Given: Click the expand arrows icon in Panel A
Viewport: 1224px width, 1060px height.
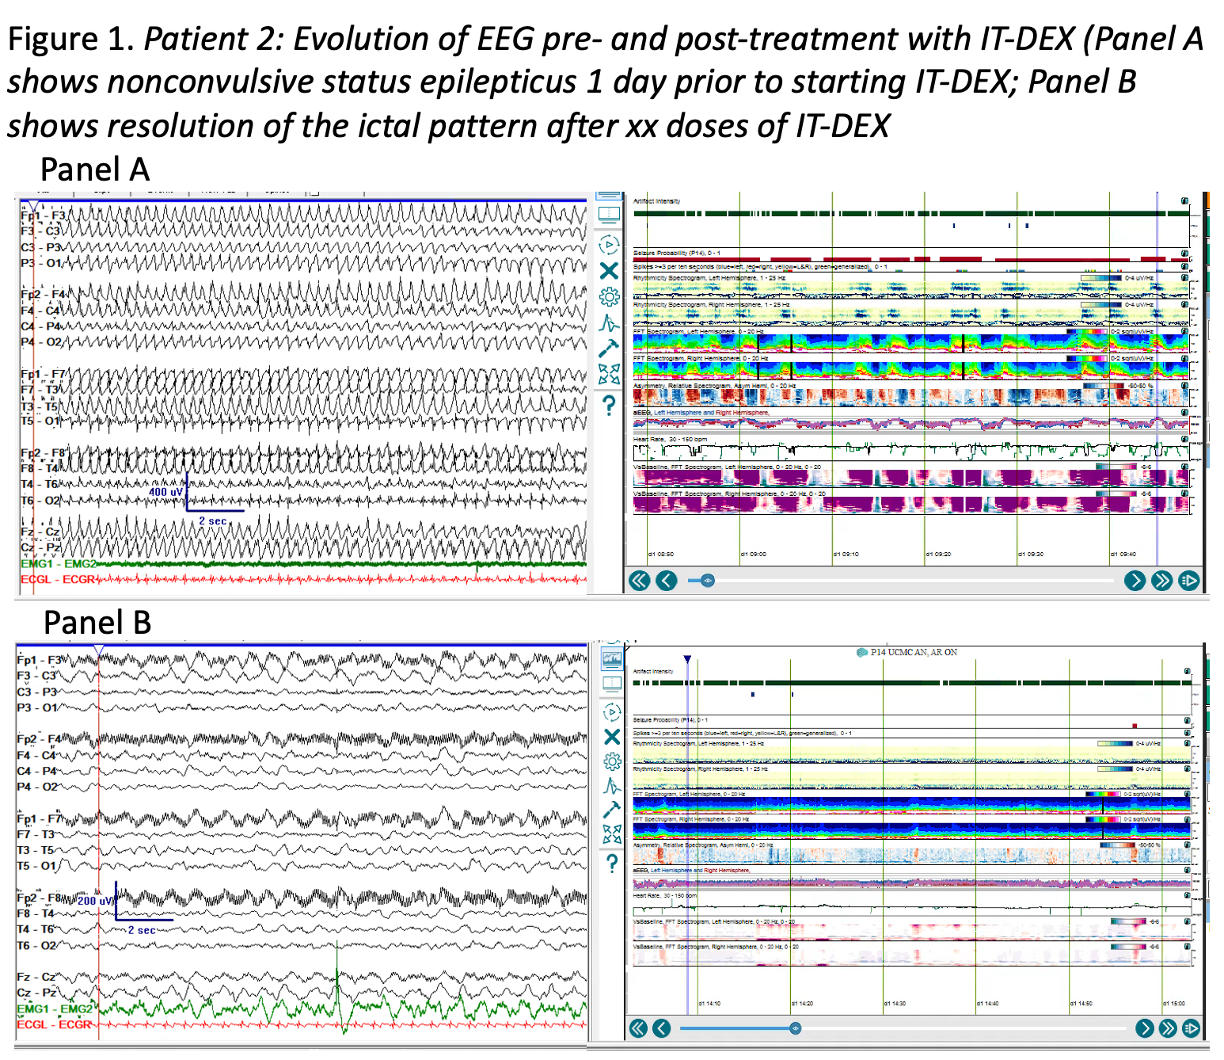Looking at the screenshot, I should 609,375.
